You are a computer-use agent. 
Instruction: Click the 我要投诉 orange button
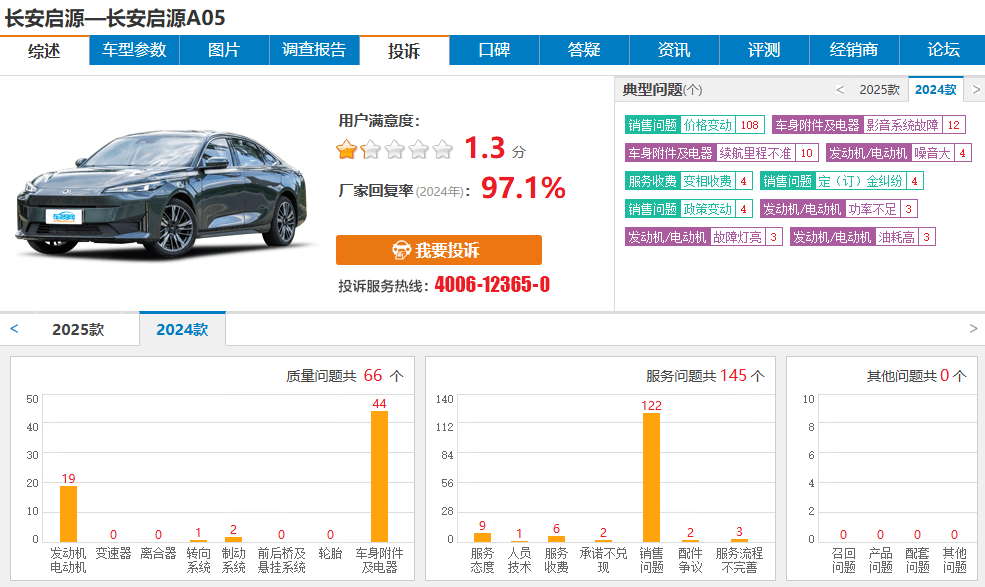coord(438,250)
